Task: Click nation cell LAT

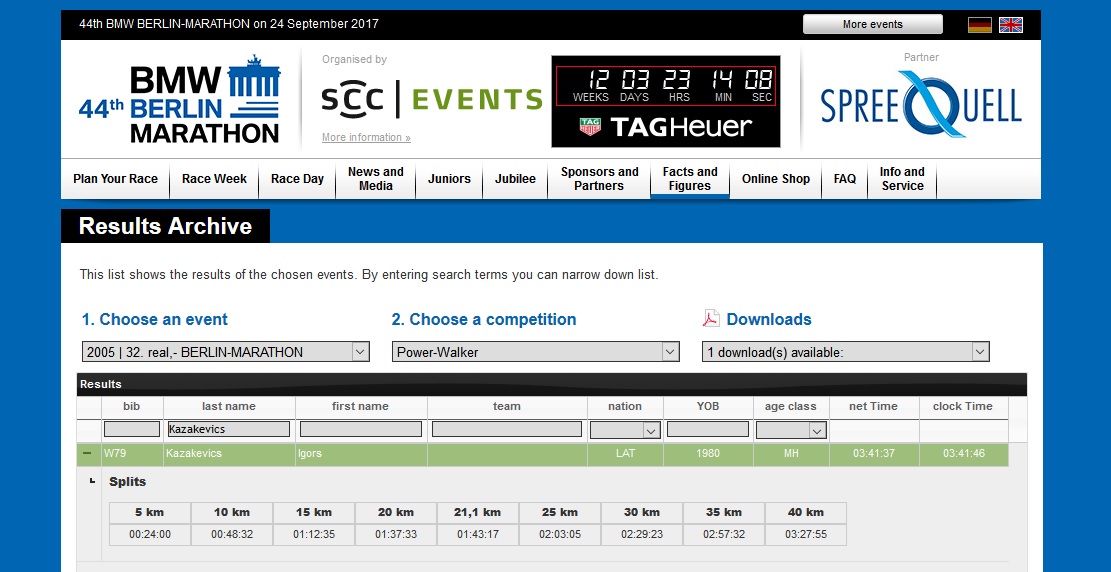Action: click(626, 454)
